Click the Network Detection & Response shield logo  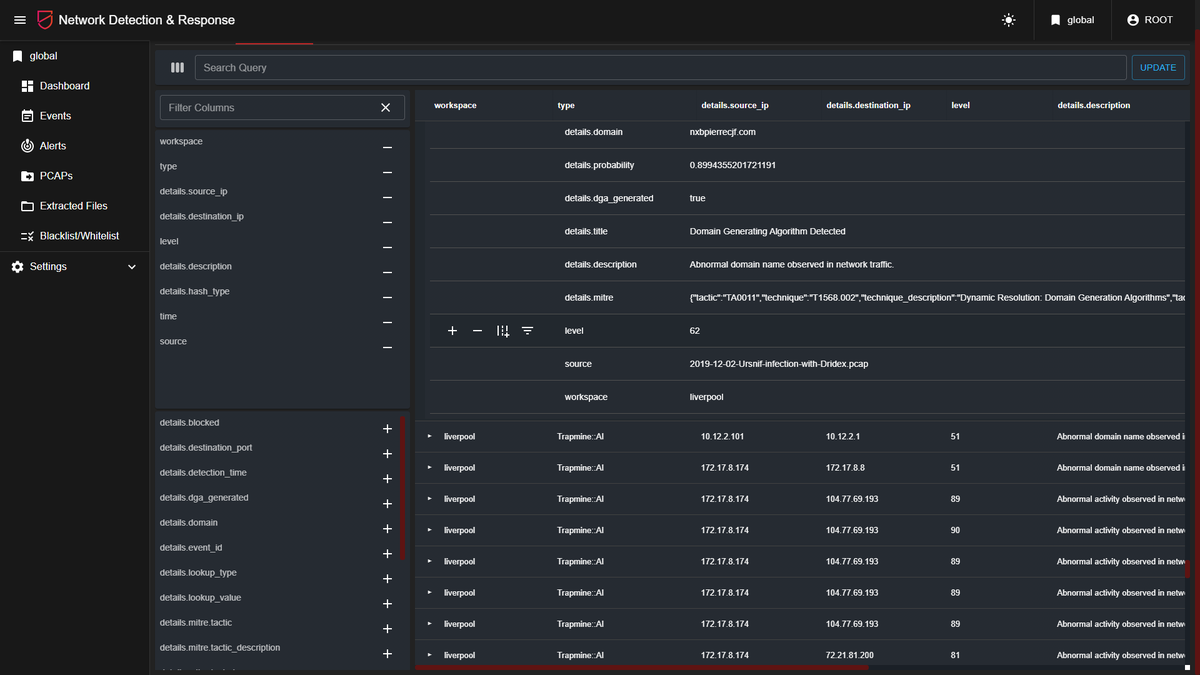(45, 20)
